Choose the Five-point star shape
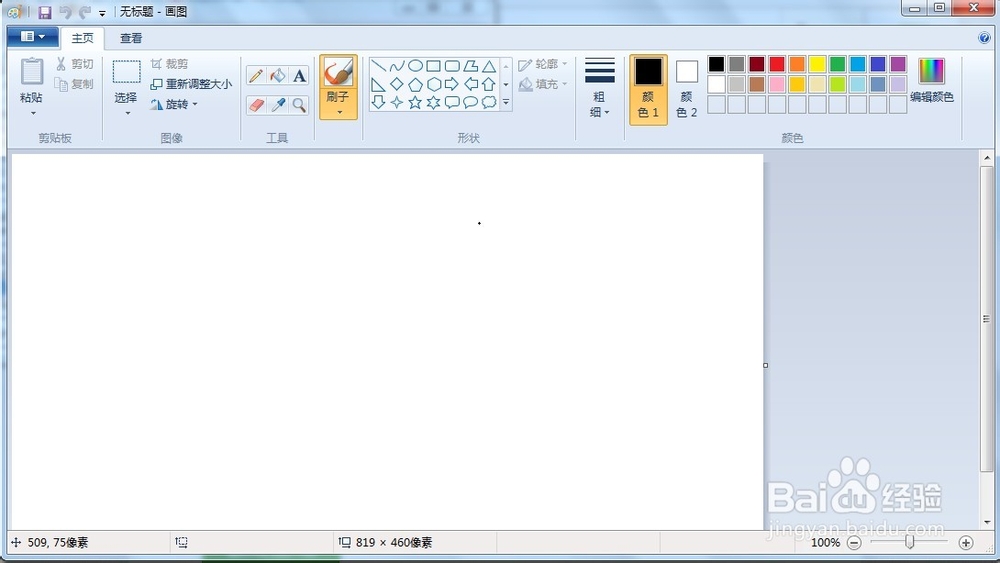Image resolution: width=1000 pixels, height=563 pixels. [415, 102]
